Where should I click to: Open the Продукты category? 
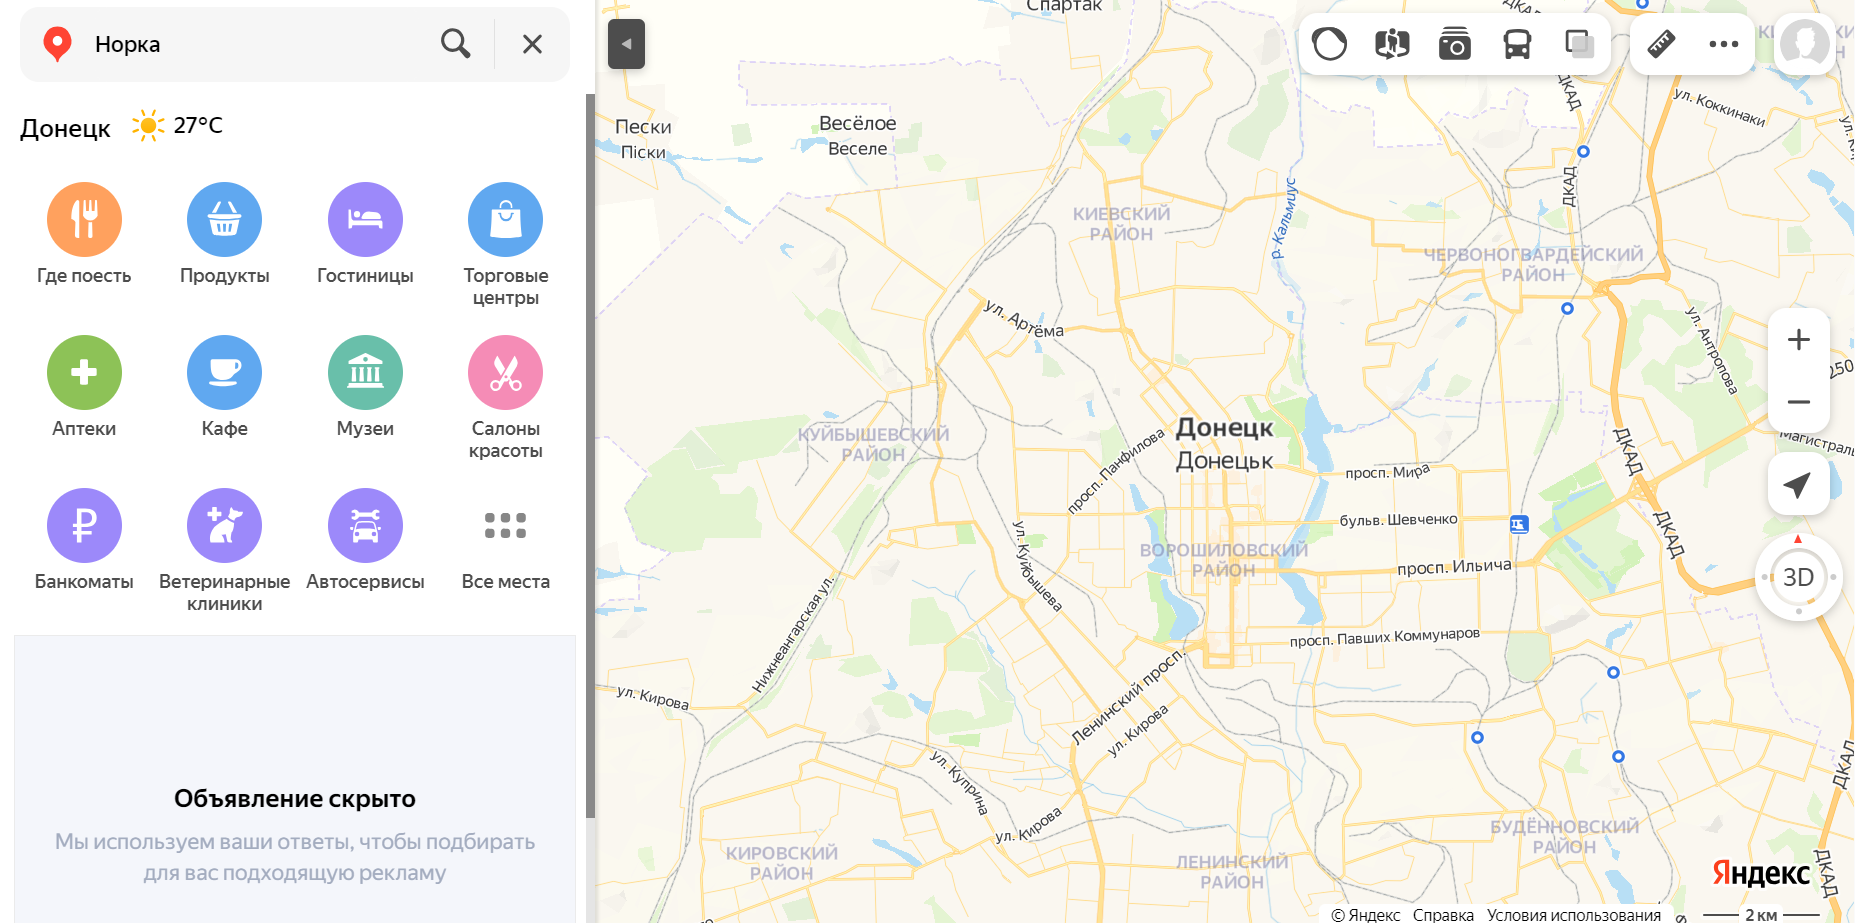224,234
